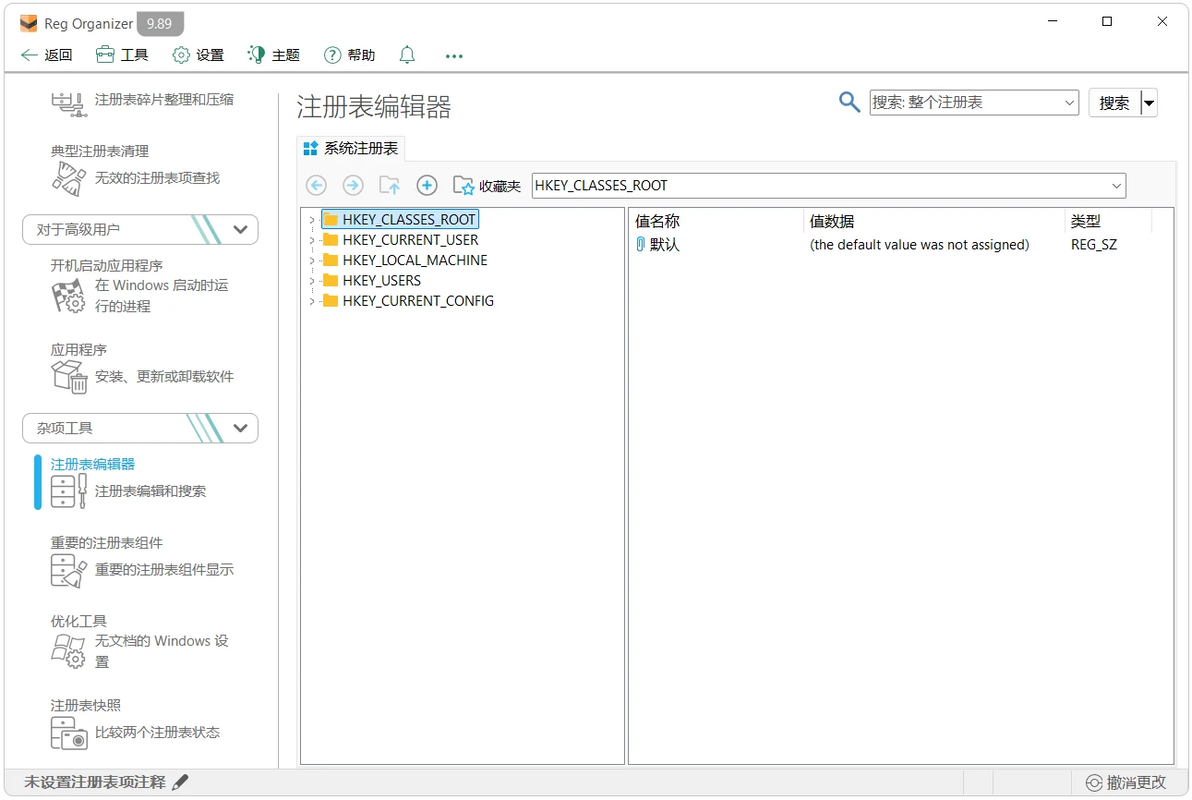Screen dimensions: 1192x800
Task: Expand the HKEY_USERS tree node
Action: (x=312, y=281)
